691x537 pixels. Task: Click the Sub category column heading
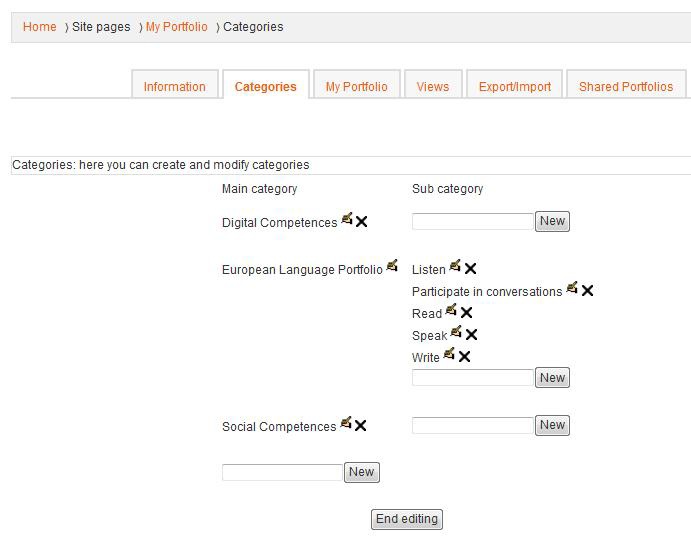(447, 189)
